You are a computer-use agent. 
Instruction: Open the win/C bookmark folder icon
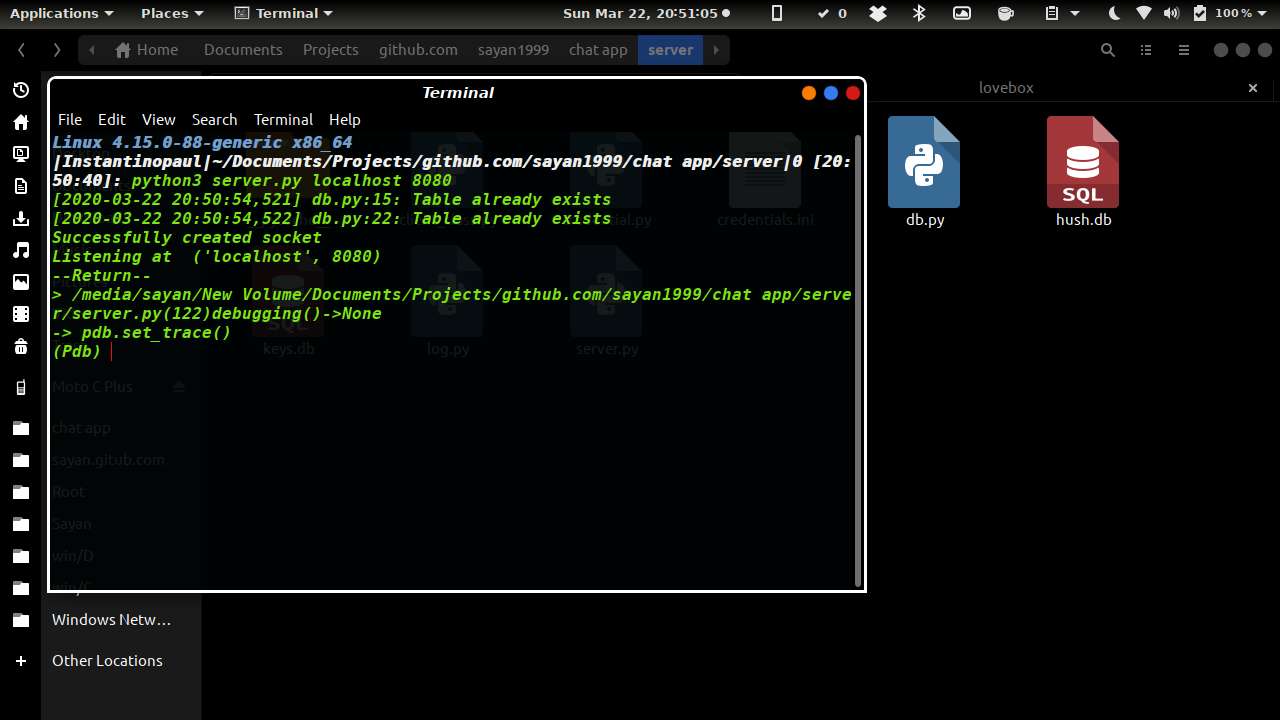pyautogui.click(x=20, y=588)
